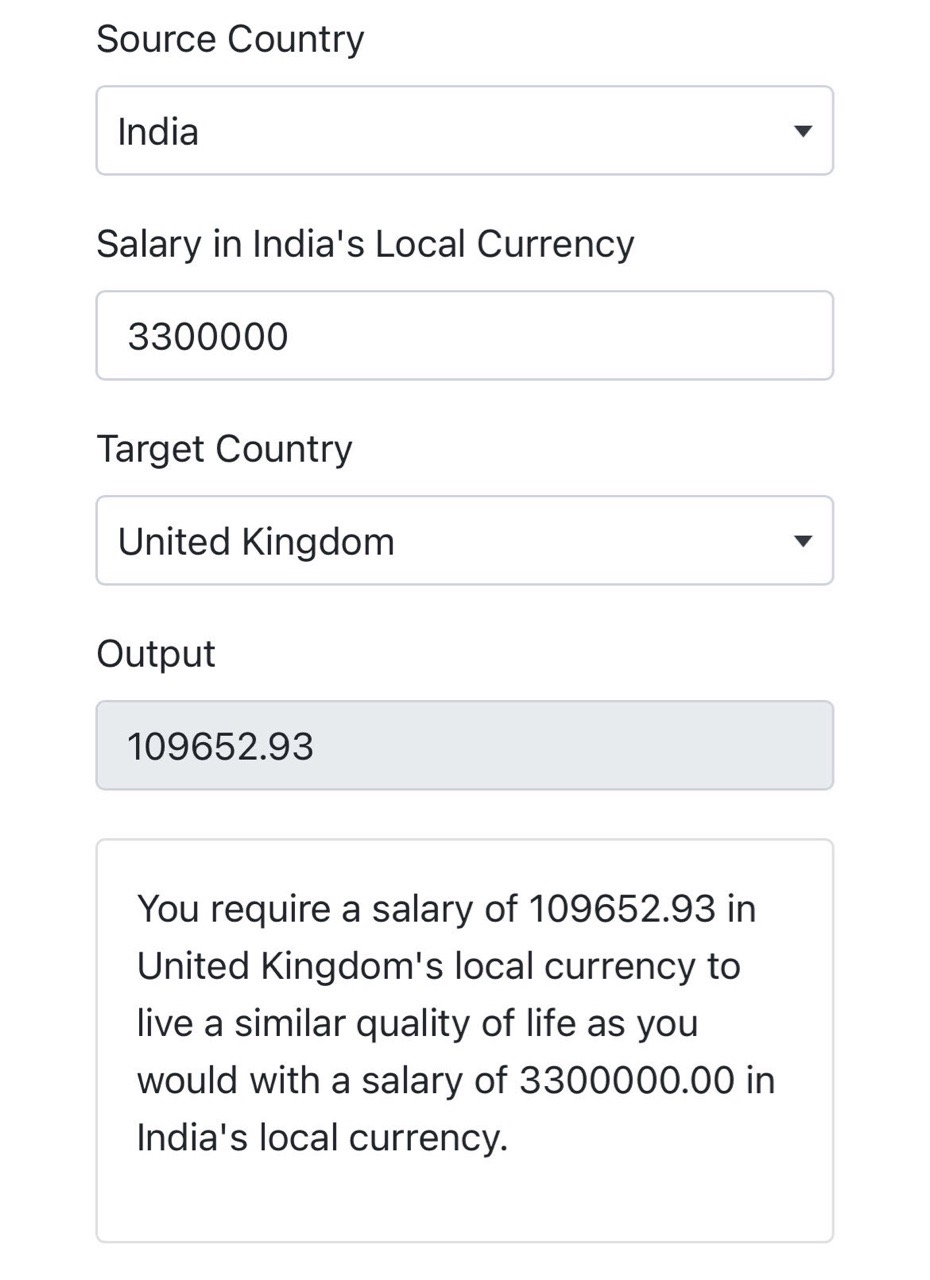The image size is (930, 1280).
Task: Click '109652.93' in the result paragraph
Action: (622, 909)
